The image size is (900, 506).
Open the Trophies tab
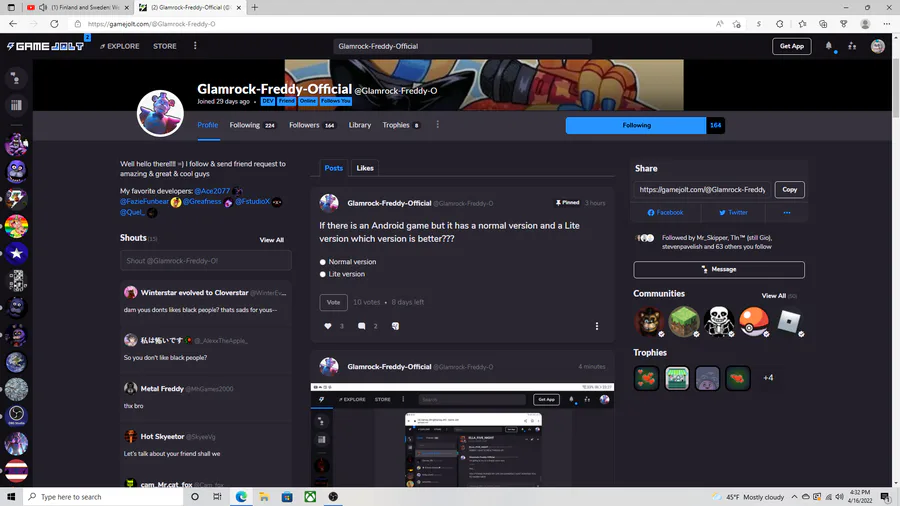pos(401,125)
